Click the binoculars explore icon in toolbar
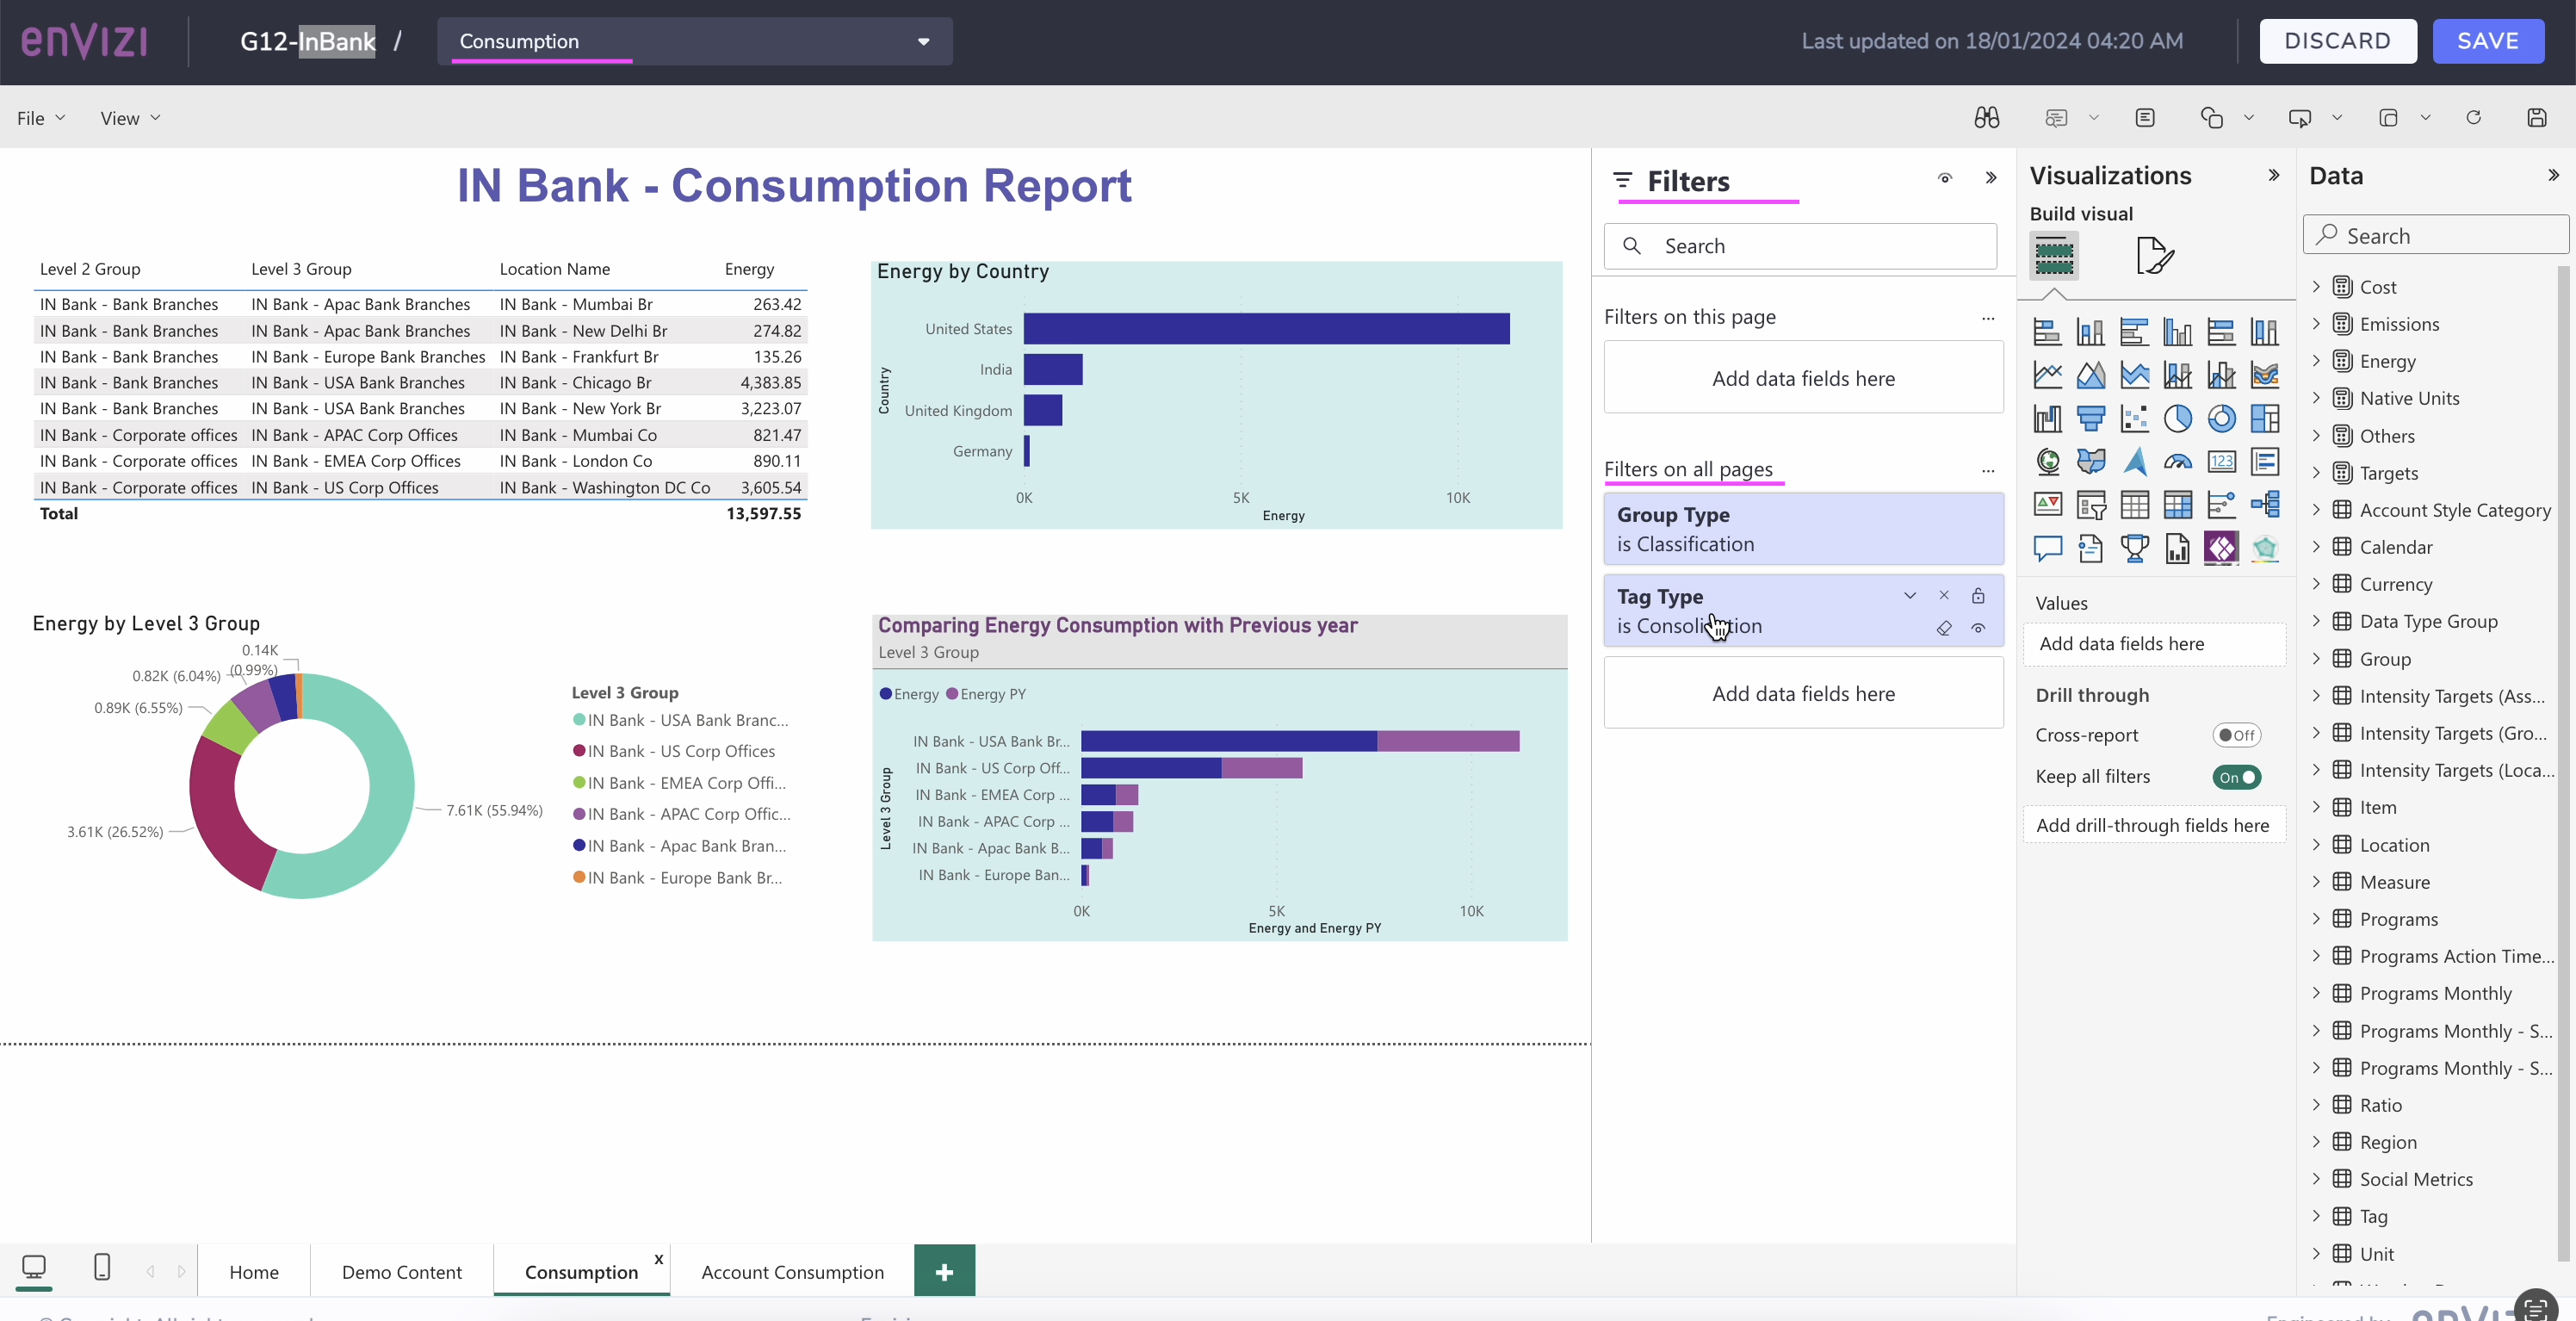2576x1321 pixels. tap(1986, 118)
